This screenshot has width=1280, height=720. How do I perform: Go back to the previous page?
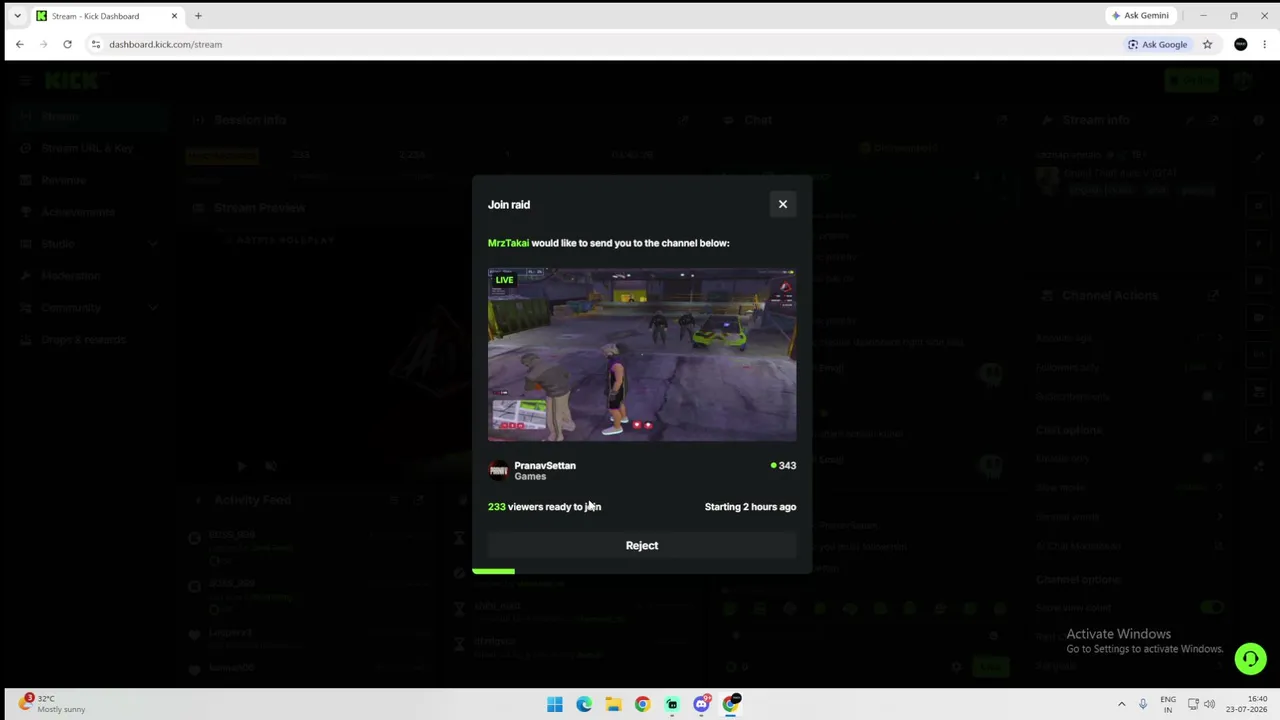(19, 44)
